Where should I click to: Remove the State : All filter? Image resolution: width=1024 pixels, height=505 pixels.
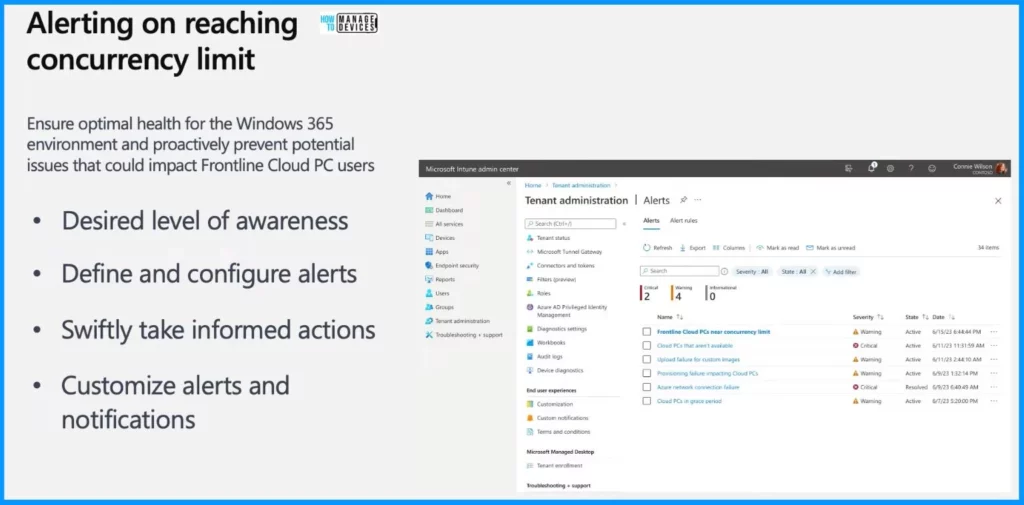pos(813,272)
